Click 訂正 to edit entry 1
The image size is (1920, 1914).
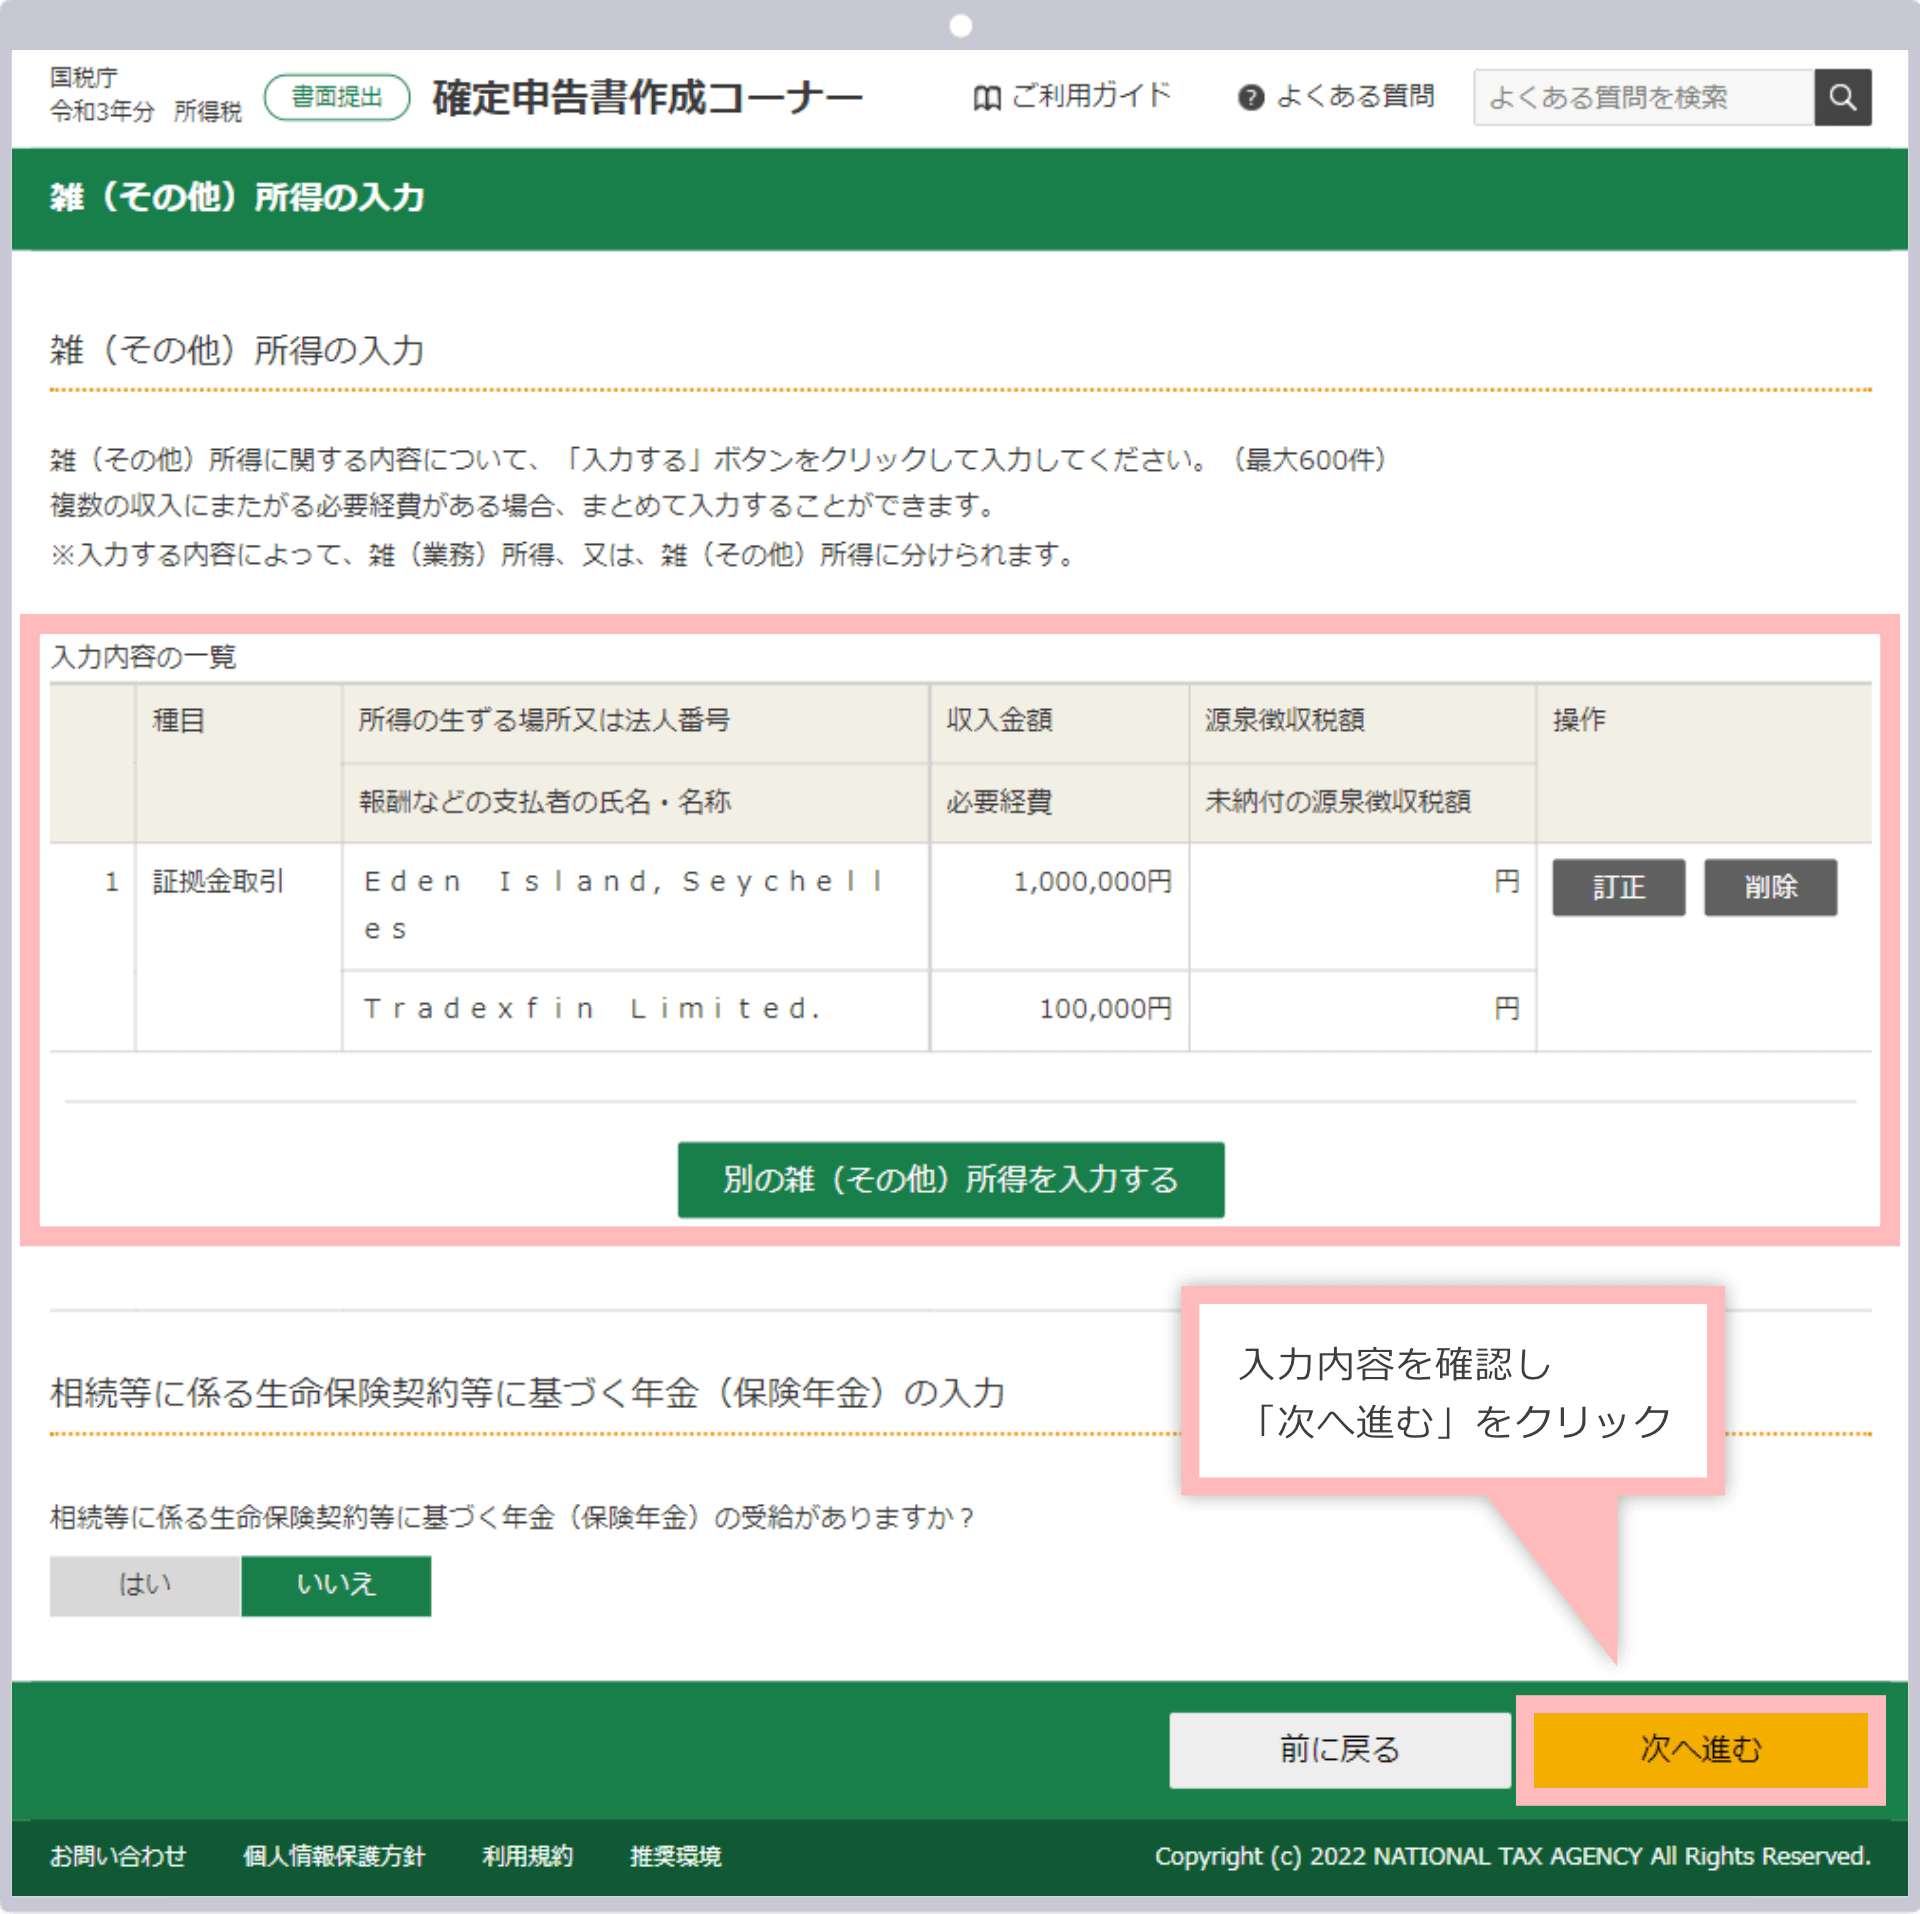[x=1617, y=887]
